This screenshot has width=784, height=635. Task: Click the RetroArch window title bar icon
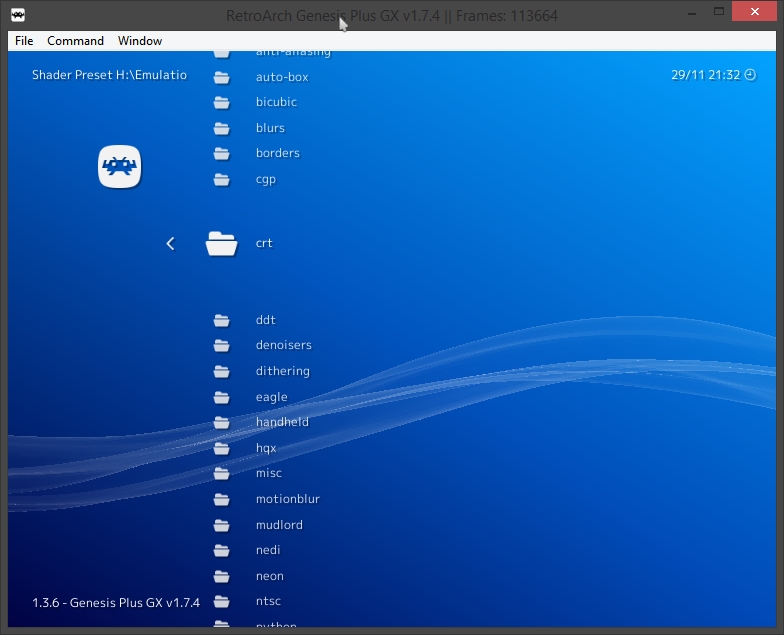(x=18, y=15)
